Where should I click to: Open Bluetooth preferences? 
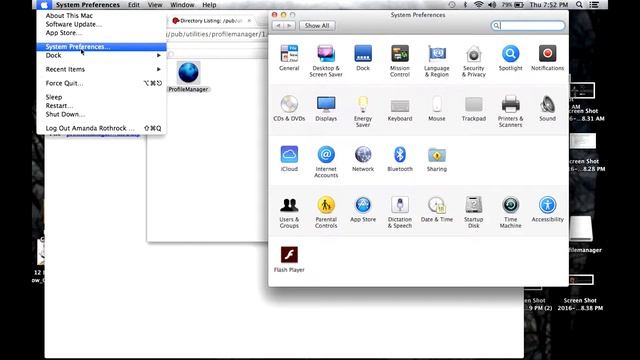(400, 159)
